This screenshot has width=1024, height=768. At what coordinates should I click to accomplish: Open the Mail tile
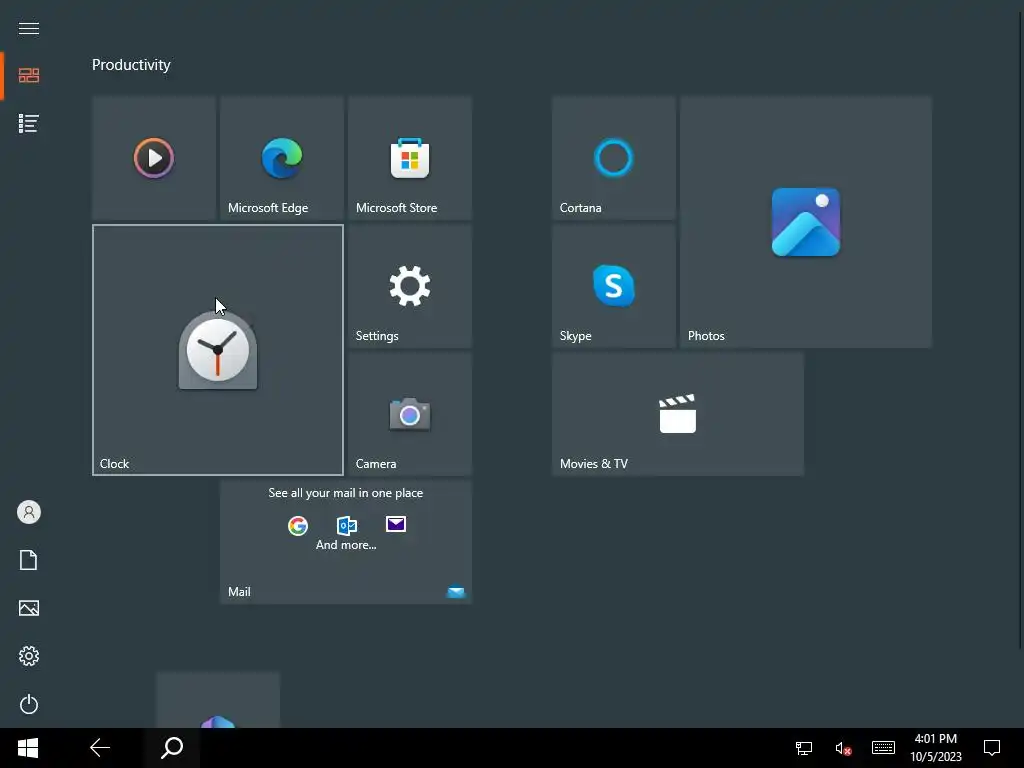click(345, 541)
